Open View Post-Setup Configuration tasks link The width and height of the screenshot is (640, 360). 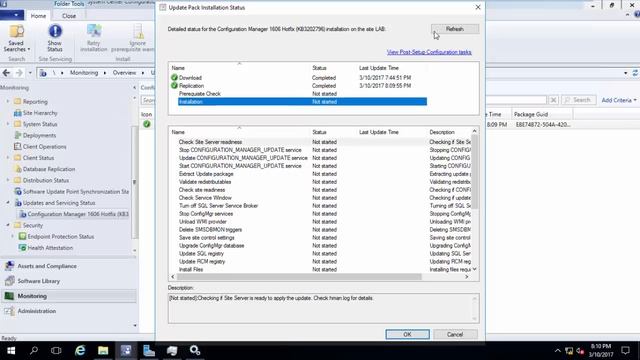click(429, 52)
